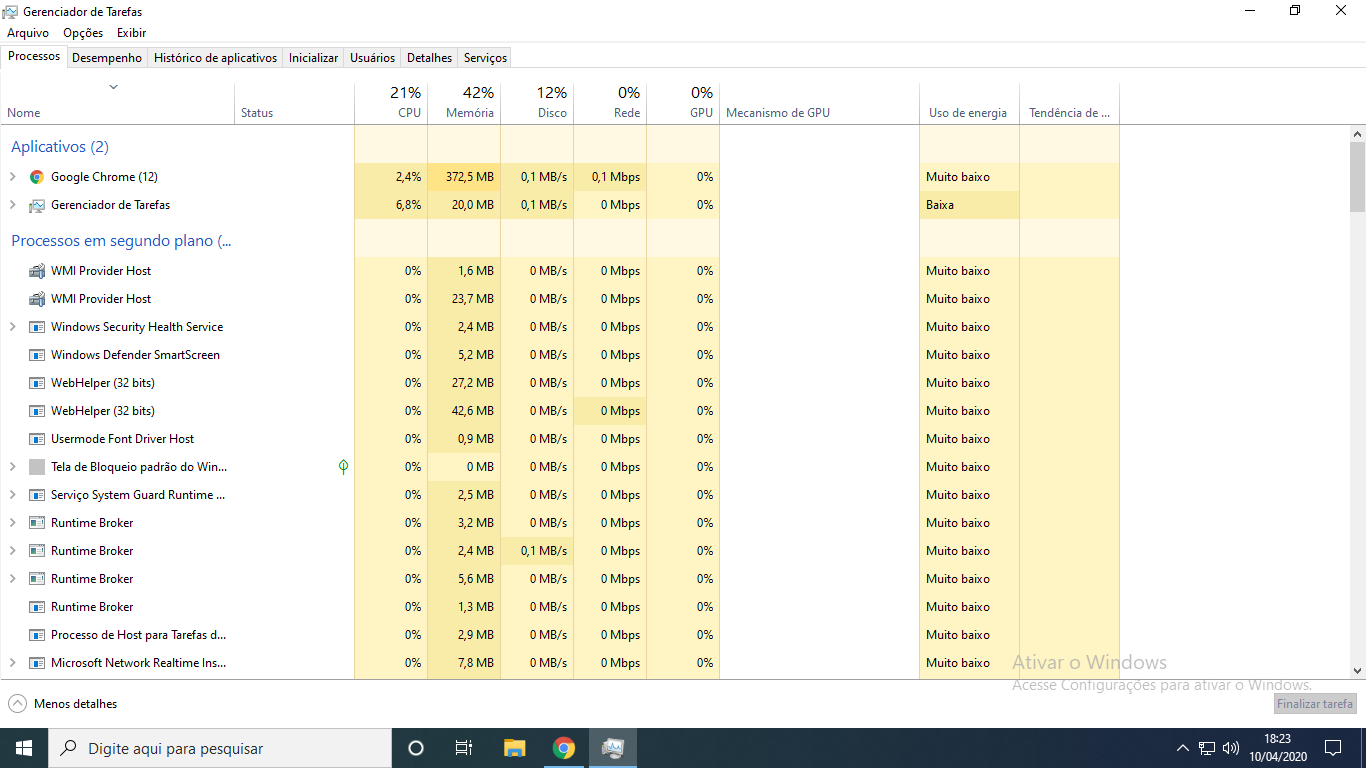
Task: Click the Windows Security Health Service icon
Action: point(37,327)
